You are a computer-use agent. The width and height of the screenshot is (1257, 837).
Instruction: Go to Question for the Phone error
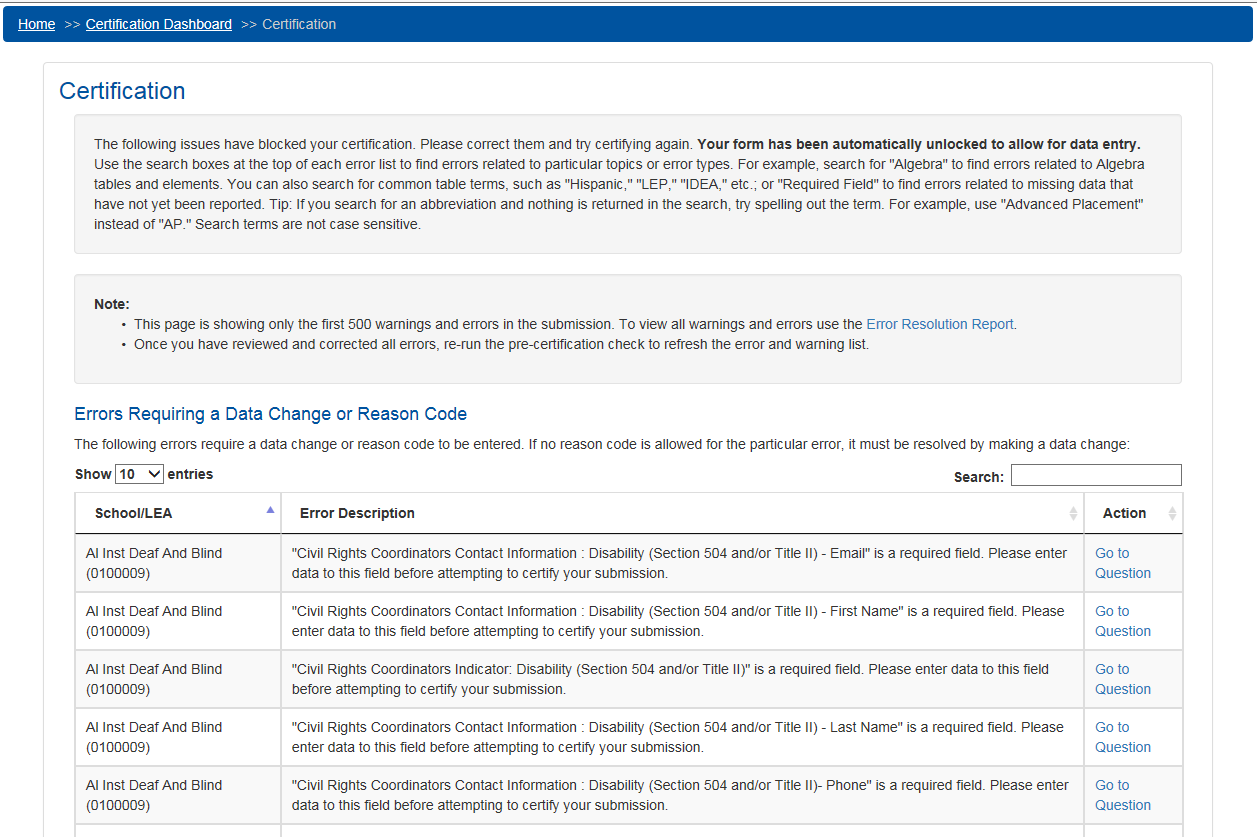[1122, 795]
